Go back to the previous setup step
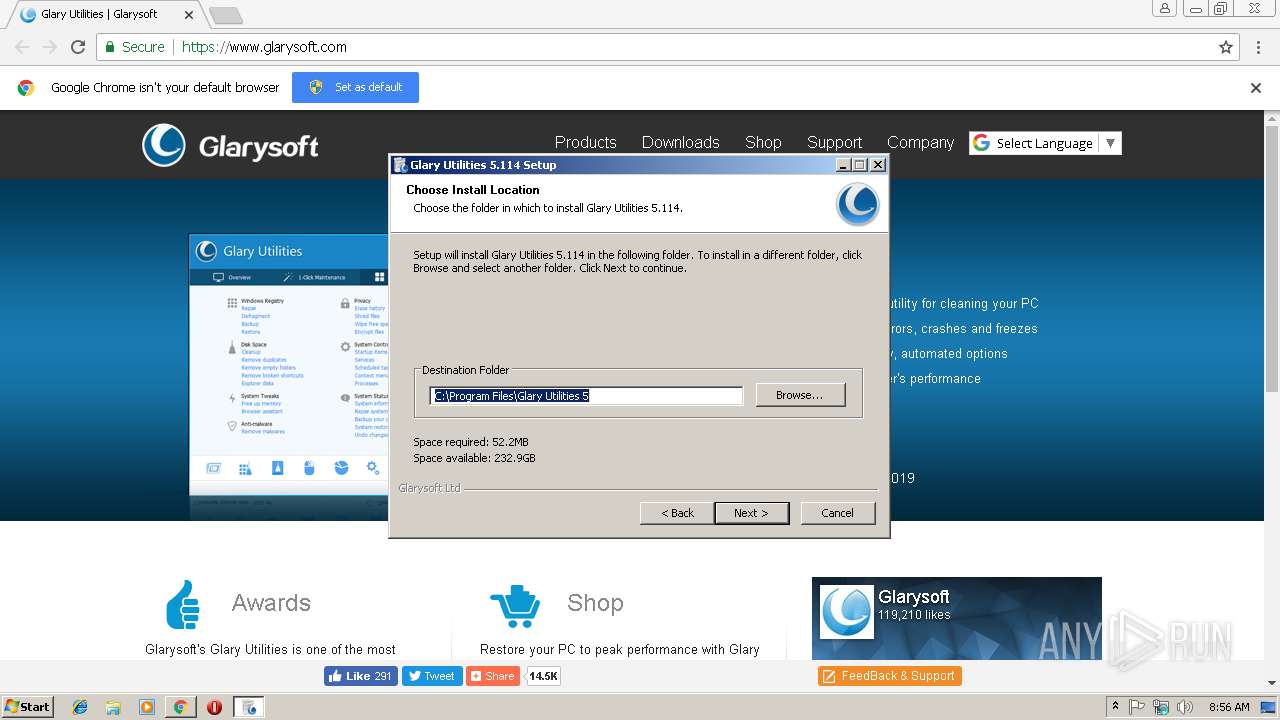 677,513
